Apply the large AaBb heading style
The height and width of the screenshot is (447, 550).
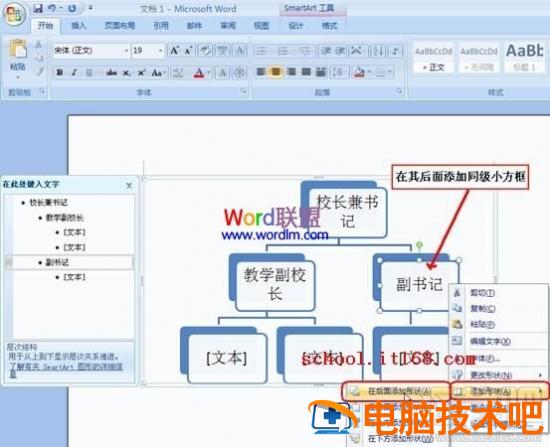pos(525,57)
